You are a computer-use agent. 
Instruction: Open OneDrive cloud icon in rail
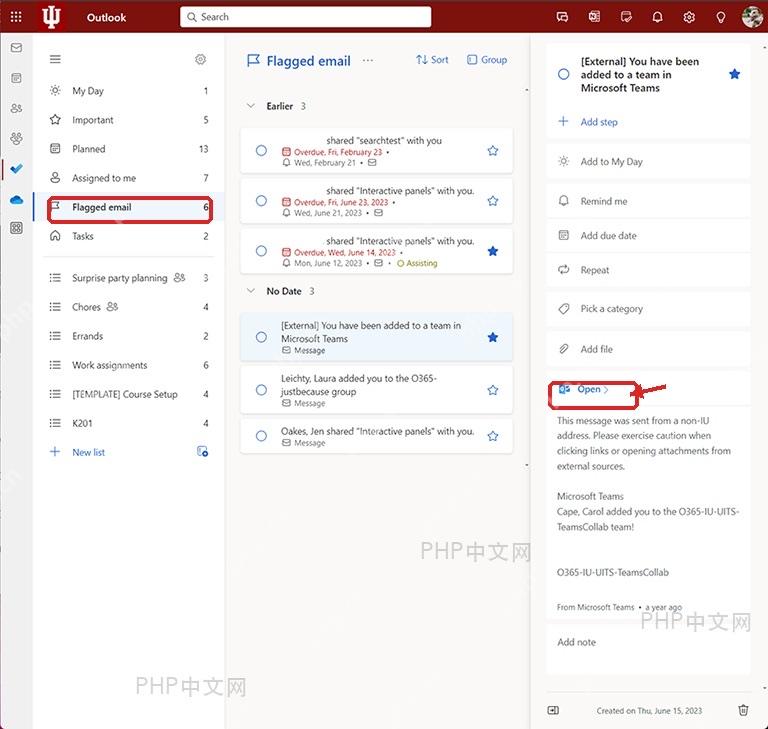point(16,199)
